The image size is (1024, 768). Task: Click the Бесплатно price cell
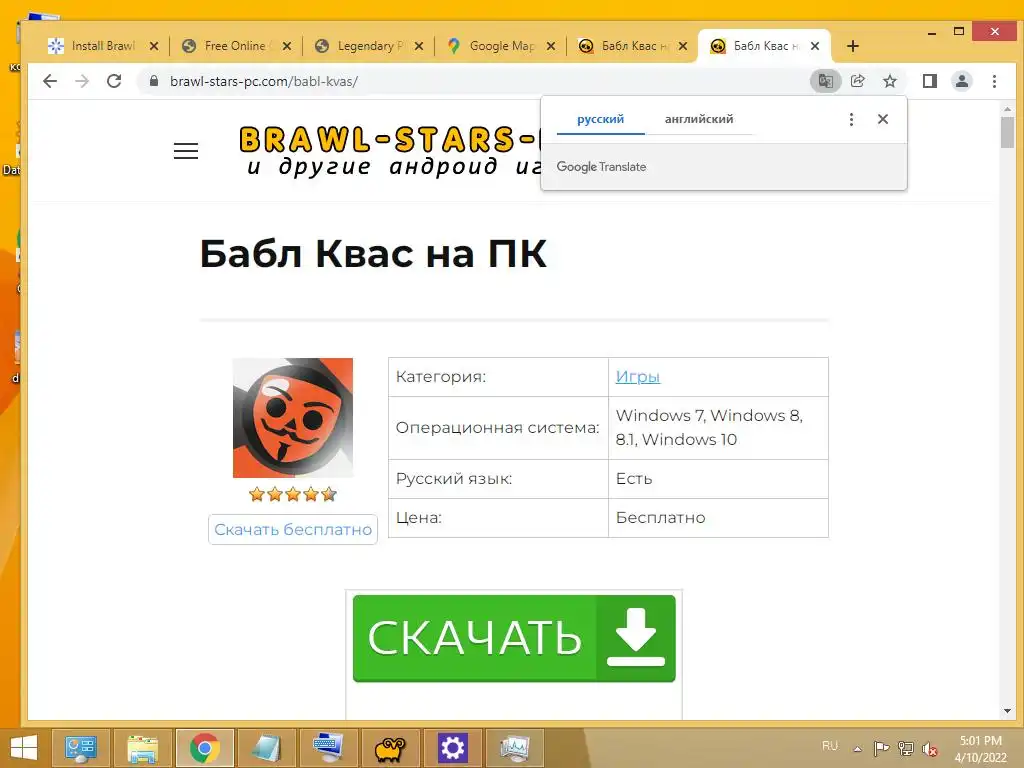[x=718, y=518]
